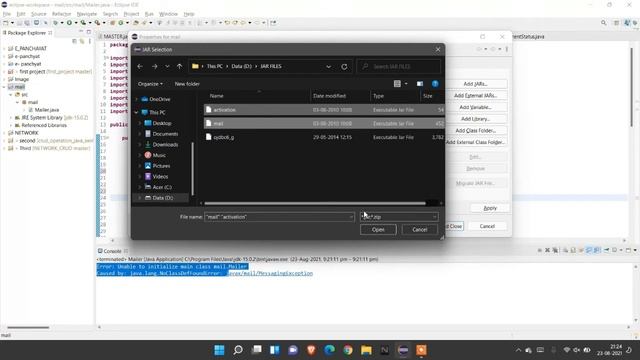Screen dimensions: 640x360
Task: Open Eclipse Navigate menu
Action: 87,14
